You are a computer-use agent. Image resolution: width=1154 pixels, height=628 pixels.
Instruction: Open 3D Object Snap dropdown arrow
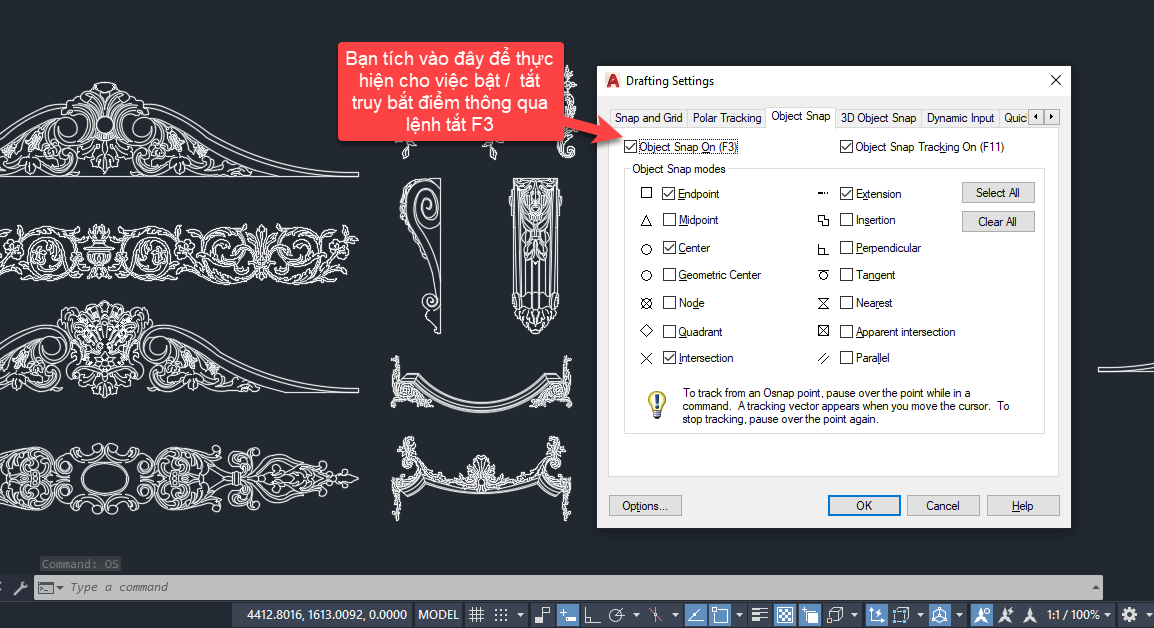point(854,615)
